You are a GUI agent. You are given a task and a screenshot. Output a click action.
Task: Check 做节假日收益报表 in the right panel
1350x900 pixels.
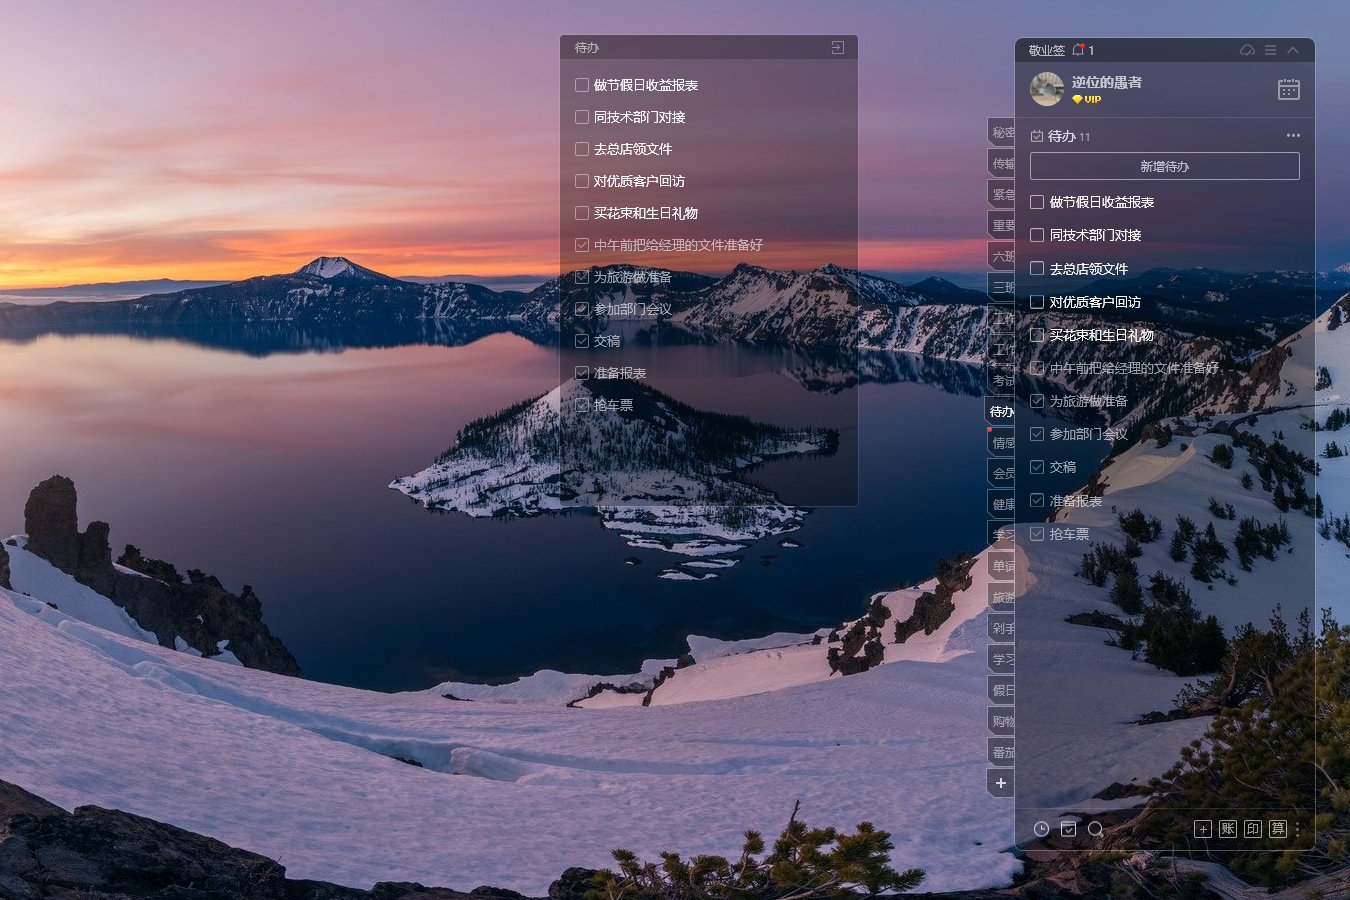1037,202
